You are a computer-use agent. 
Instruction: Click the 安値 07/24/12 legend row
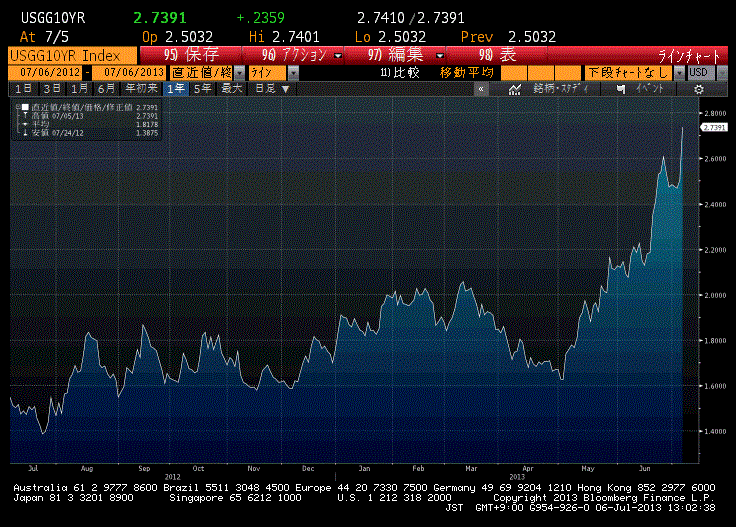(x=88, y=133)
